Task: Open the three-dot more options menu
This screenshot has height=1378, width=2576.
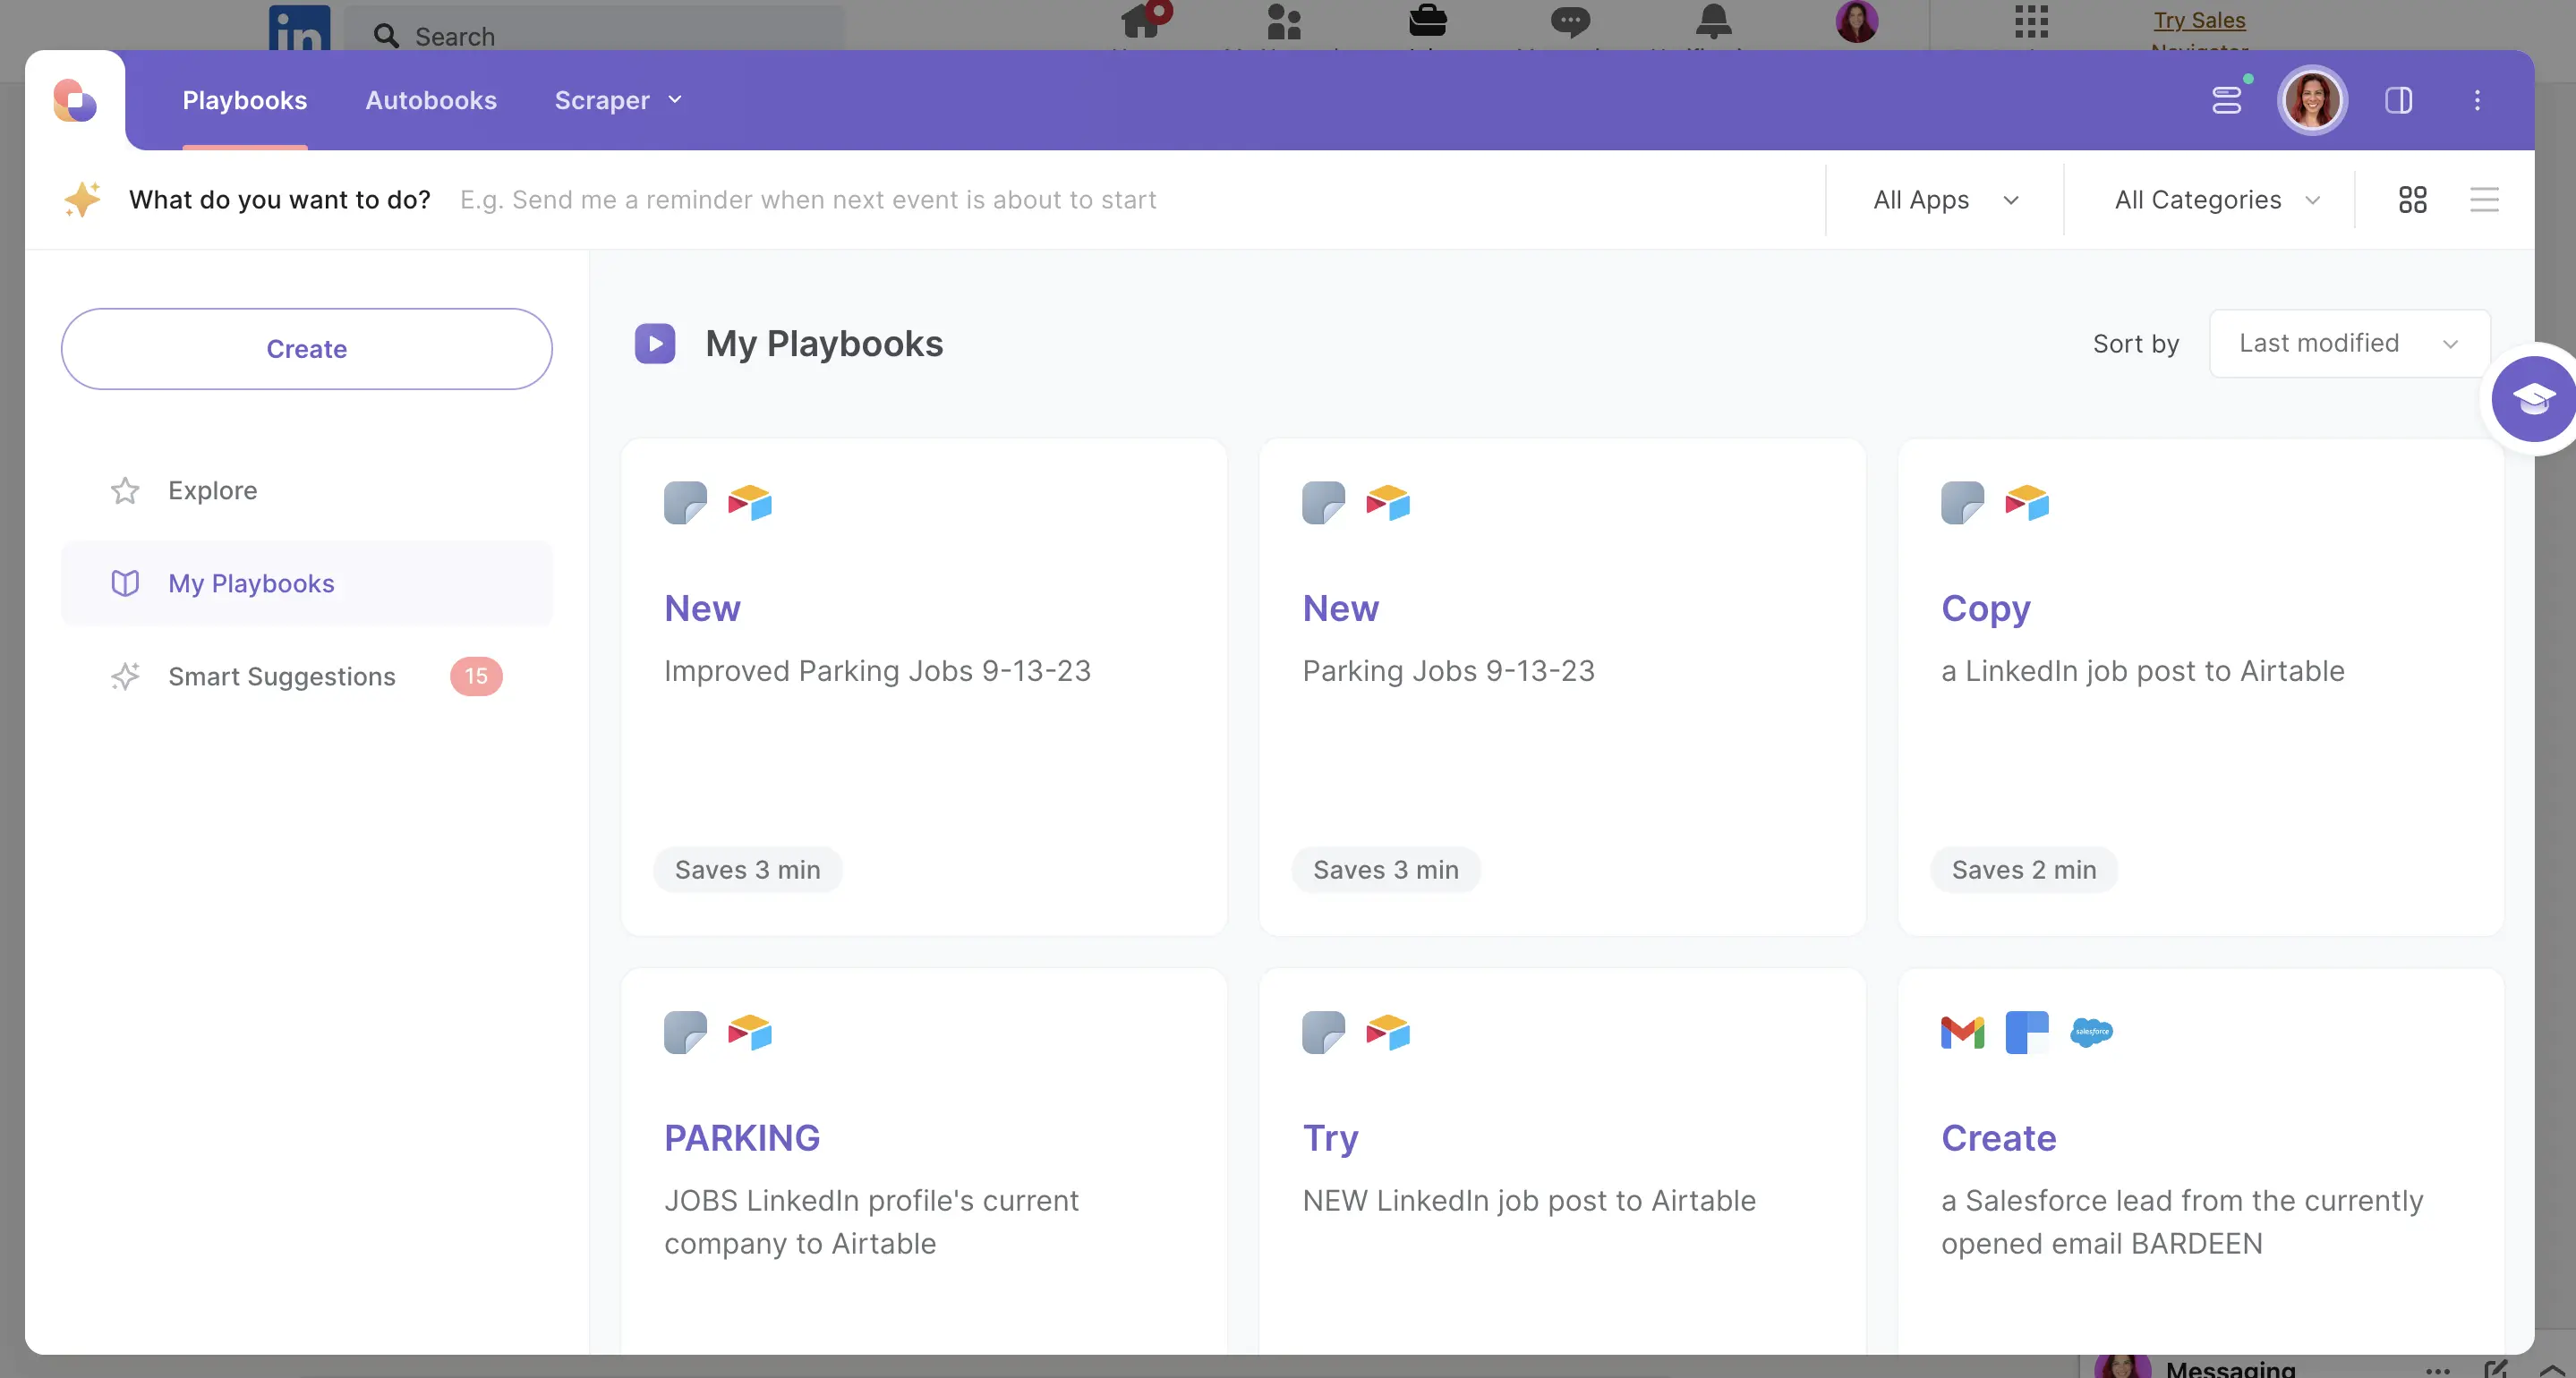Action: (x=2477, y=100)
